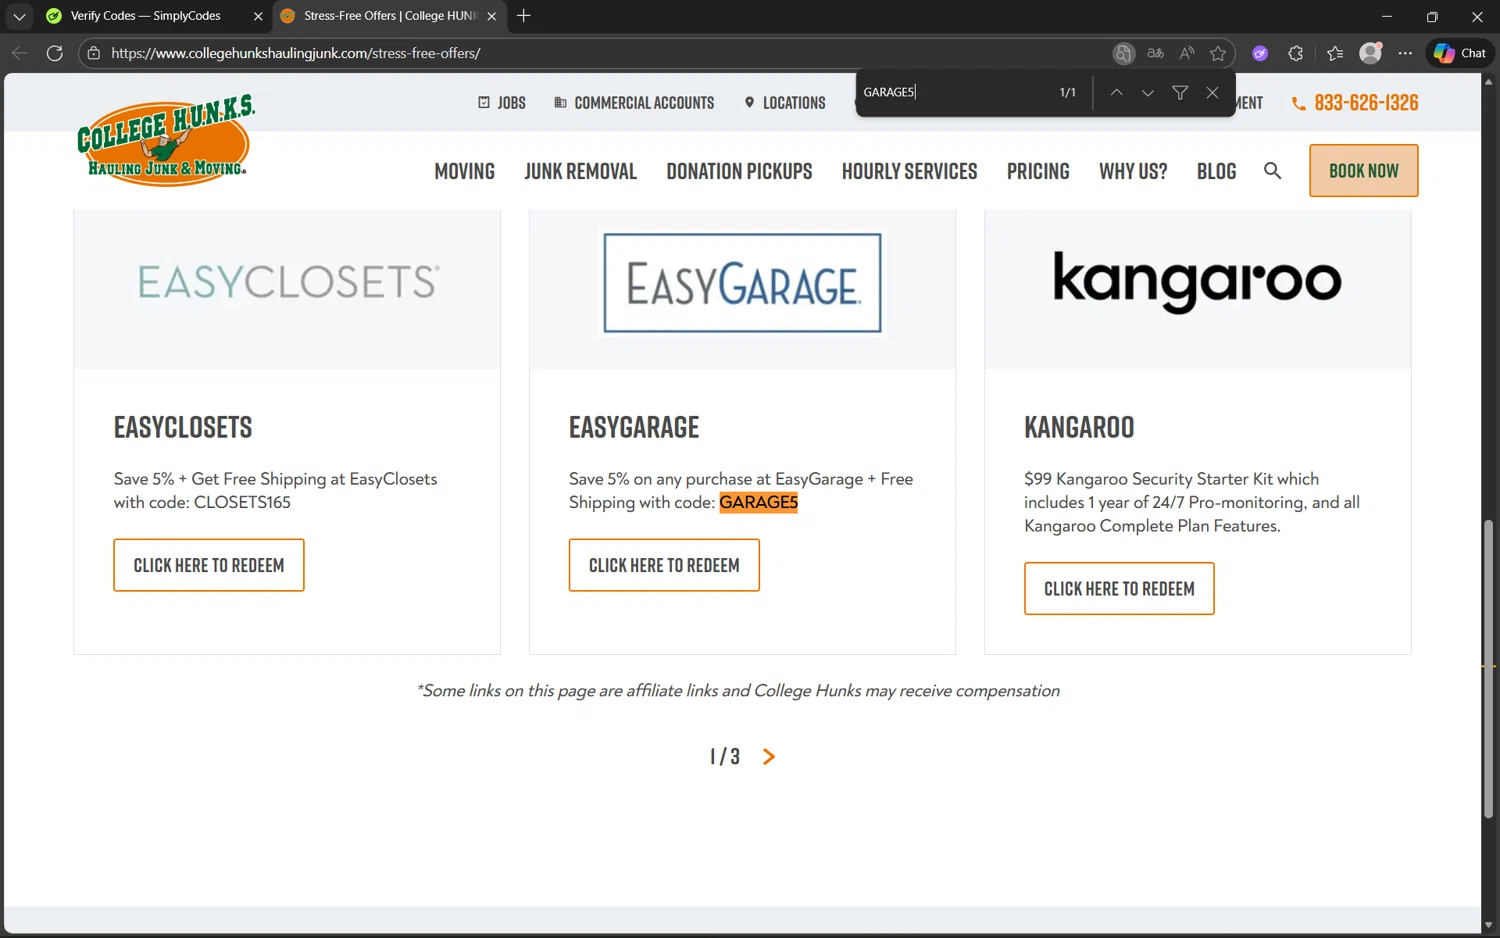Open the Why Us? menu item
Image resolution: width=1500 pixels, height=938 pixels.
pyautogui.click(x=1133, y=171)
